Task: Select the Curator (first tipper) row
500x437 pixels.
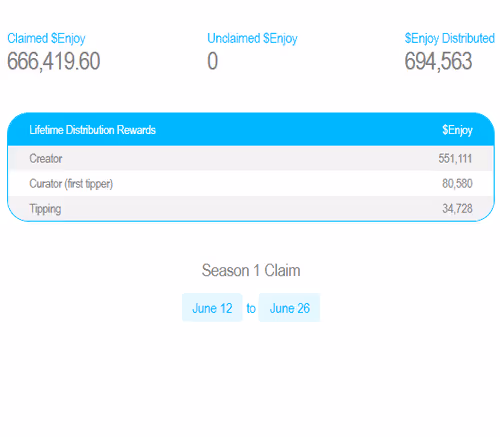Action: click(251, 184)
